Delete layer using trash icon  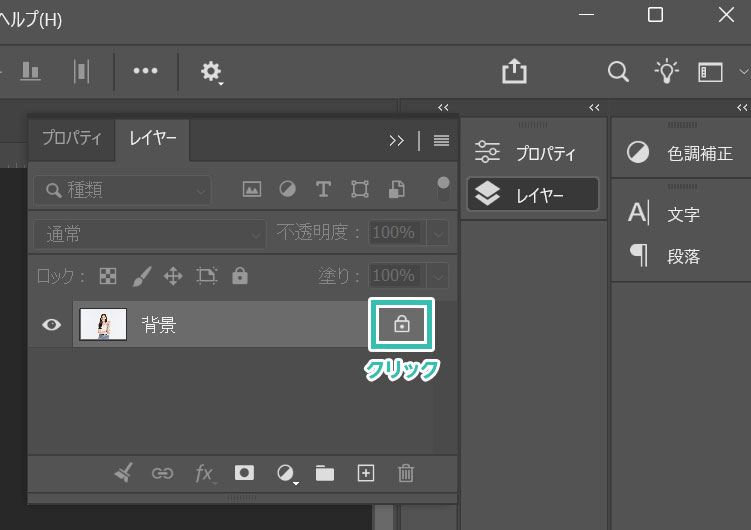click(406, 473)
